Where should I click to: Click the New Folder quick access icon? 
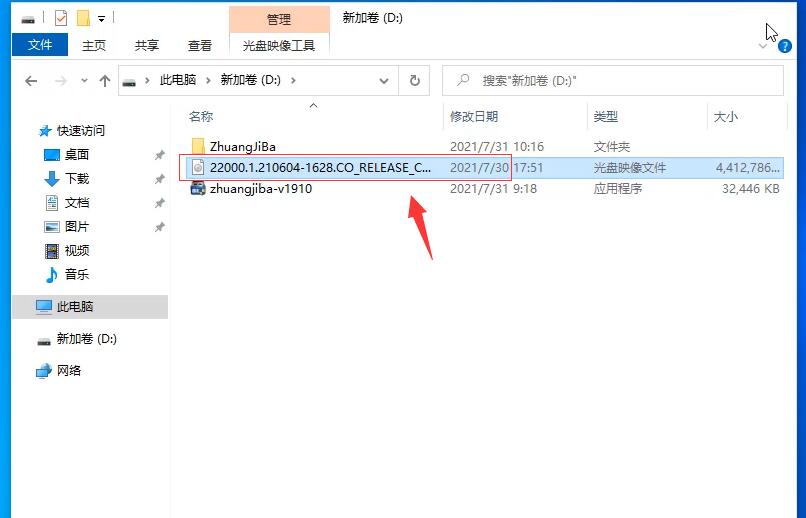(83, 18)
